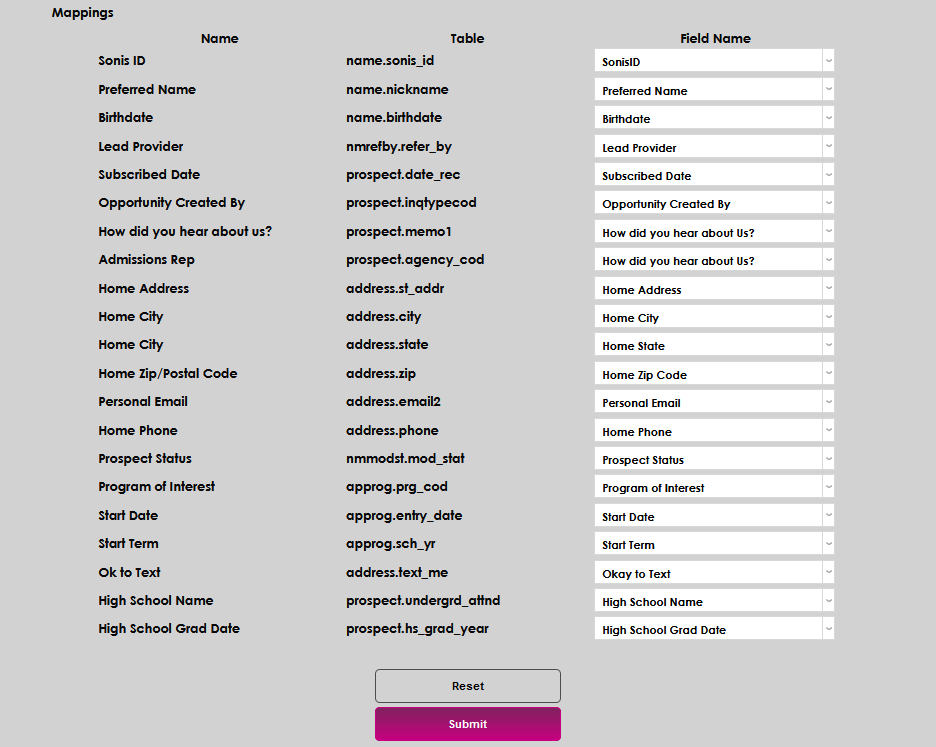Viewport: 936px width, 747px height.
Task: Open the field dropdown for Admissions Rep row
Action: pos(714,260)
